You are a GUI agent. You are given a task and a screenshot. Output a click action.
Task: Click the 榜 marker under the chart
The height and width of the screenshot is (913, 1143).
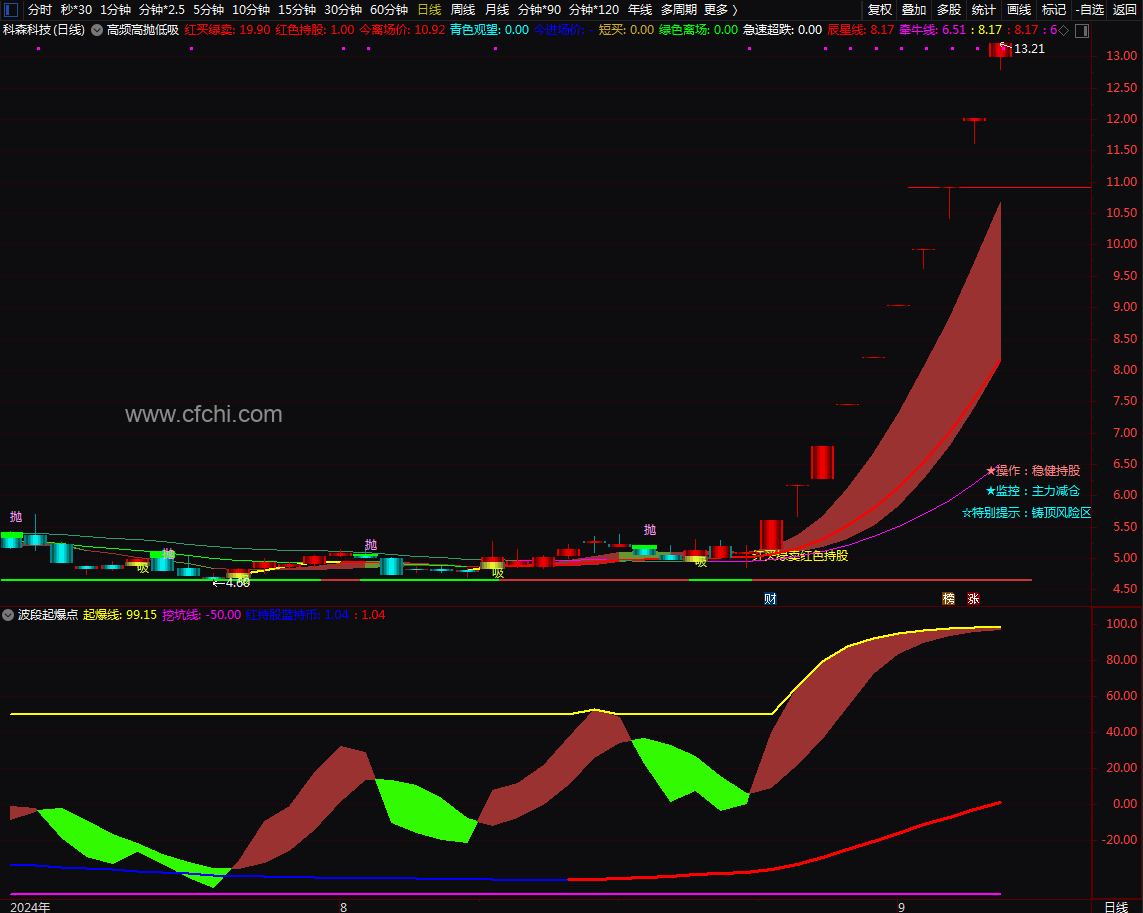click(948, 599)
